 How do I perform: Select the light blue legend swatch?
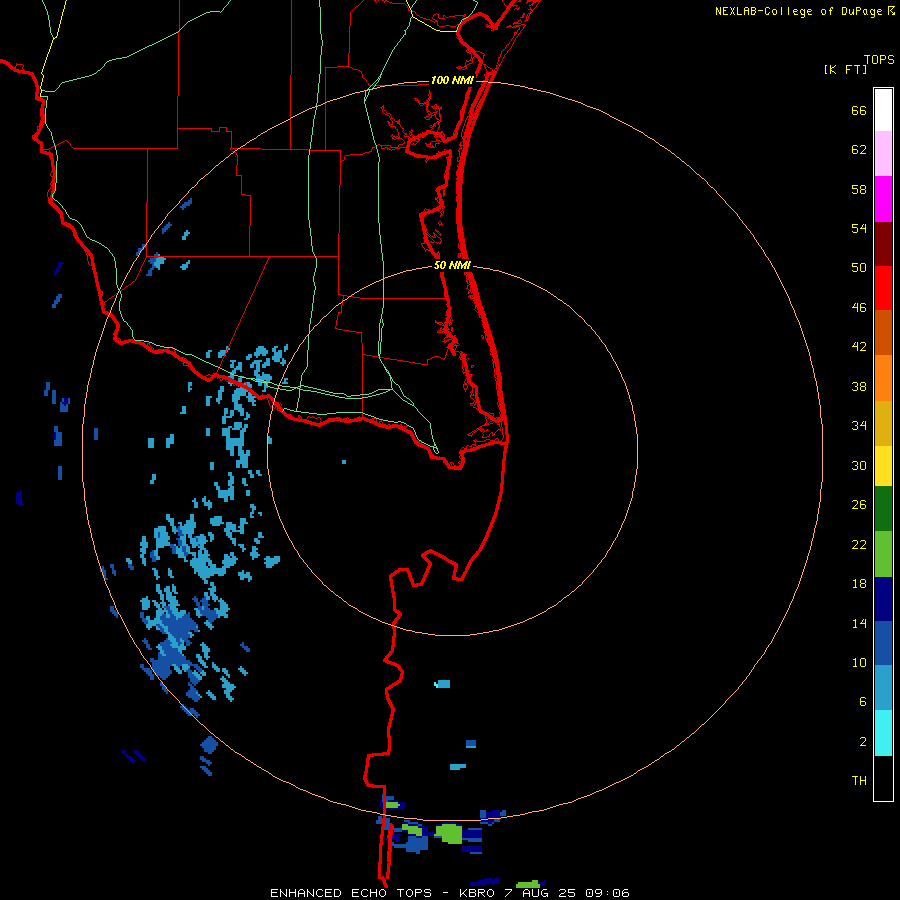[x=883, y=688]
